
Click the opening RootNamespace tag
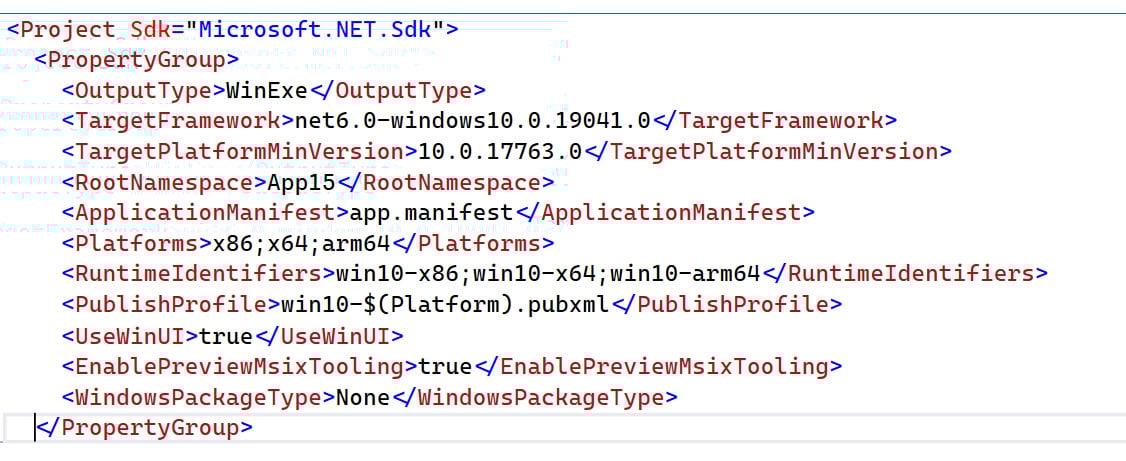tap(164, 182)
